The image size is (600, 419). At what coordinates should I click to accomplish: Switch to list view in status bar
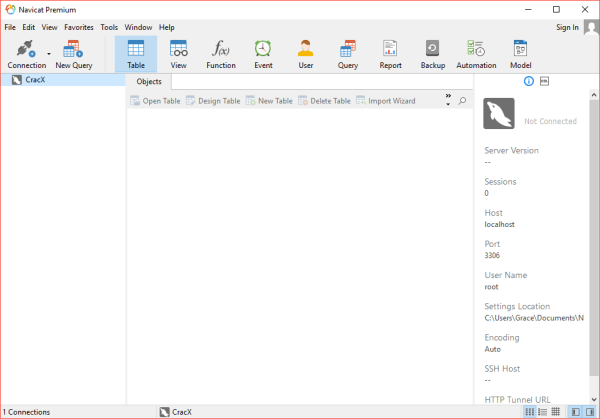coord(542,412)
